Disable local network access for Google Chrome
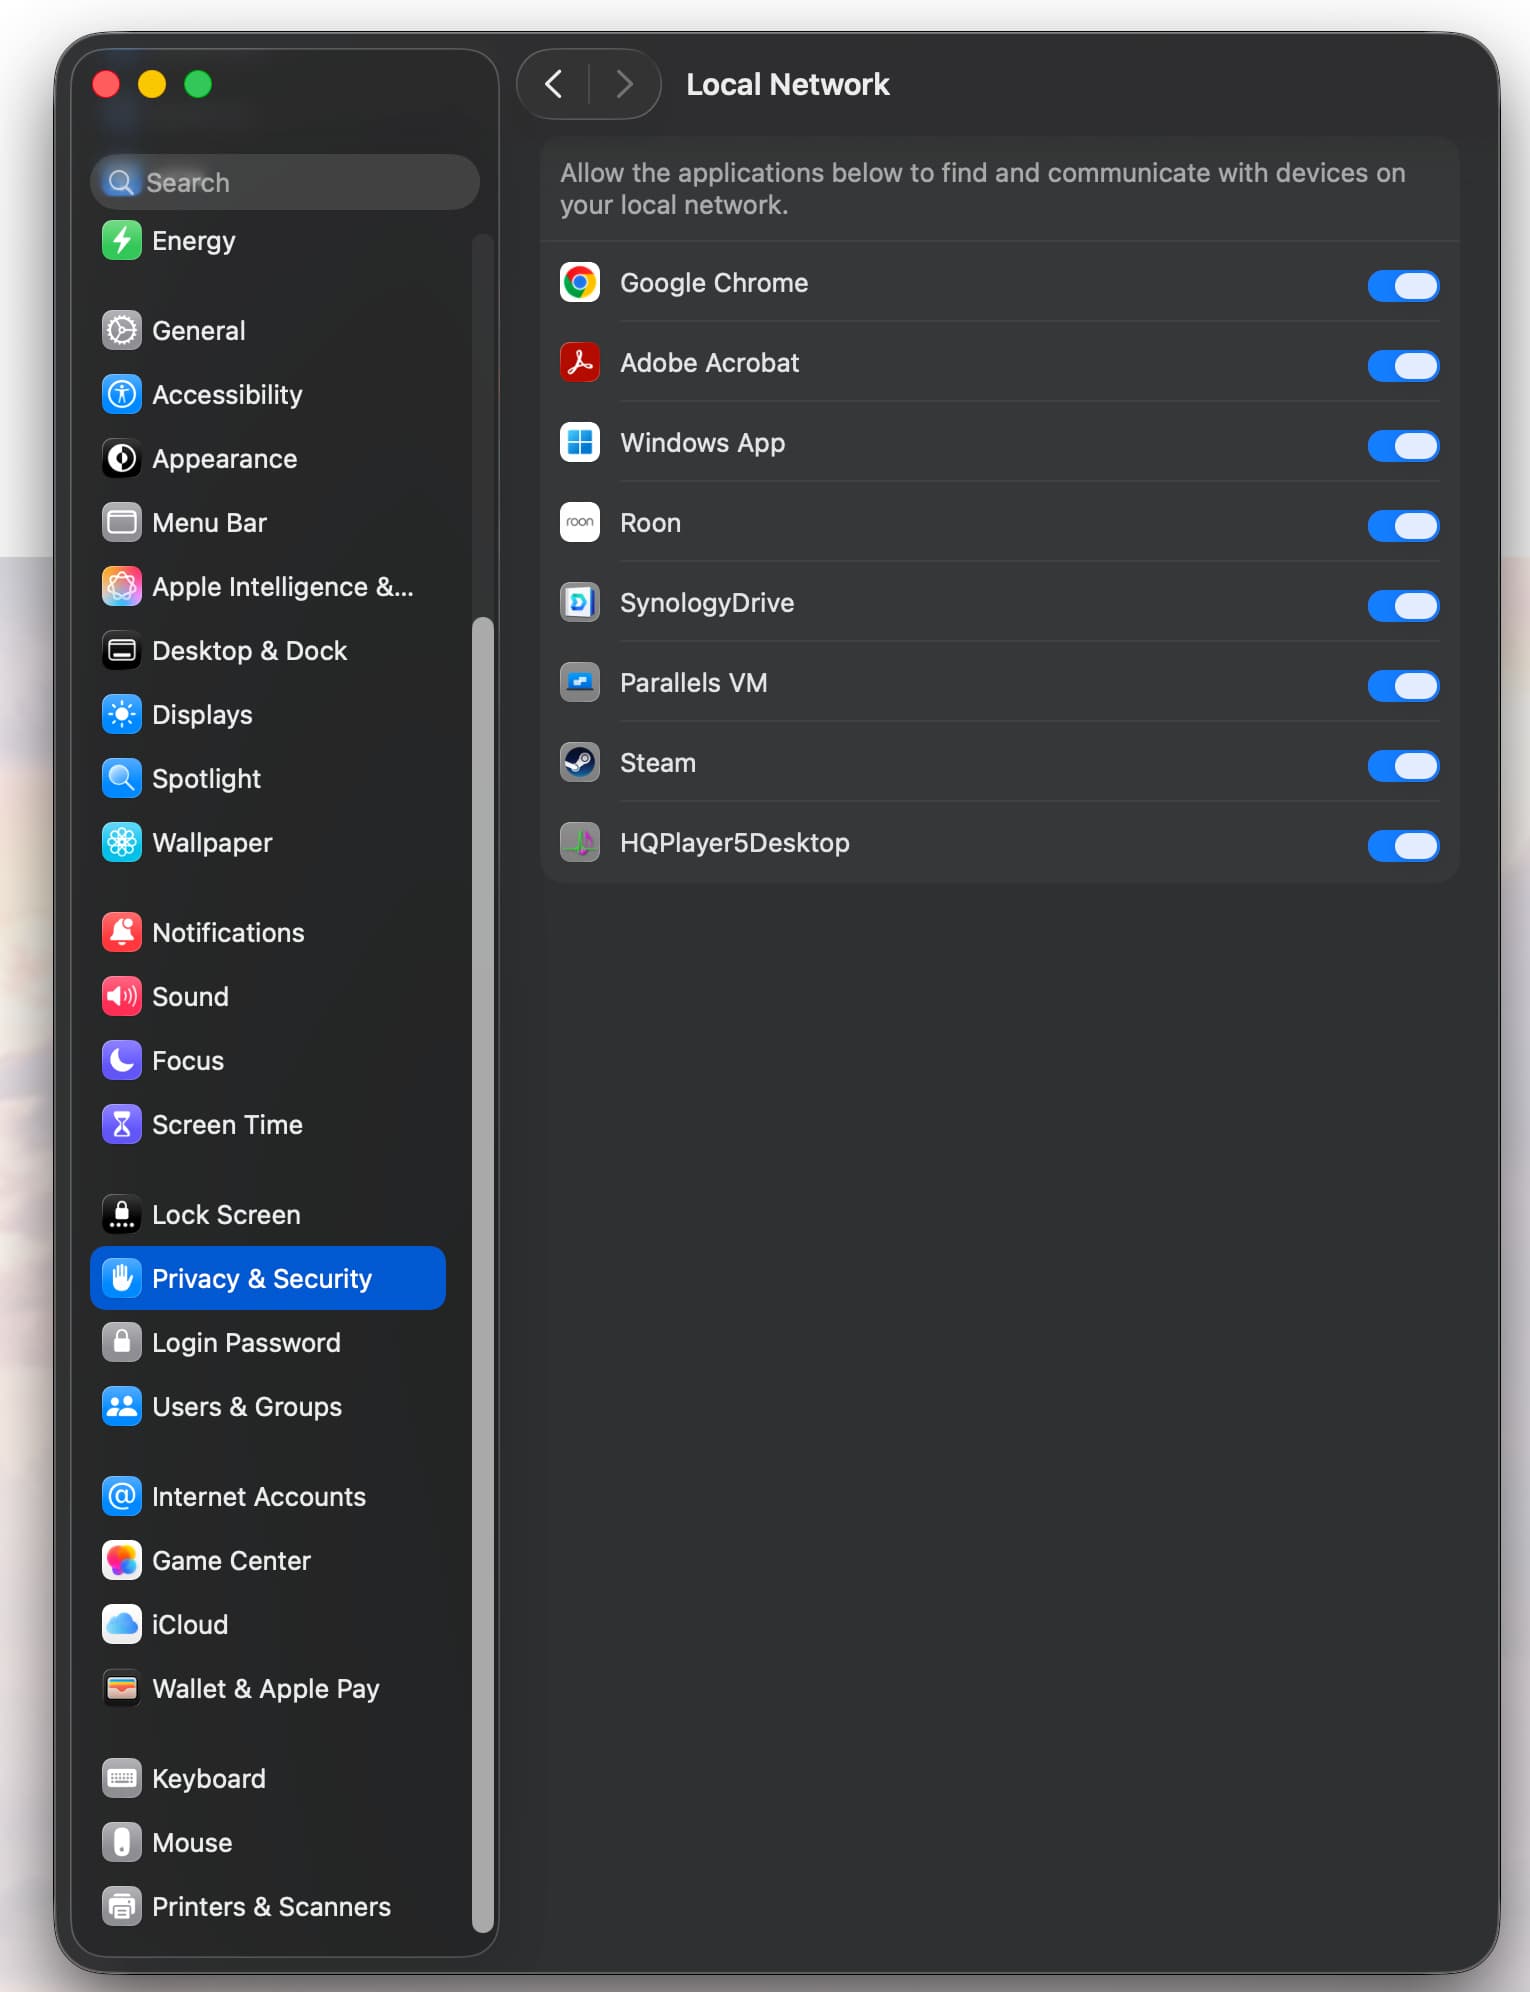1530x1992 pixels. click(x=1402, y=286)
